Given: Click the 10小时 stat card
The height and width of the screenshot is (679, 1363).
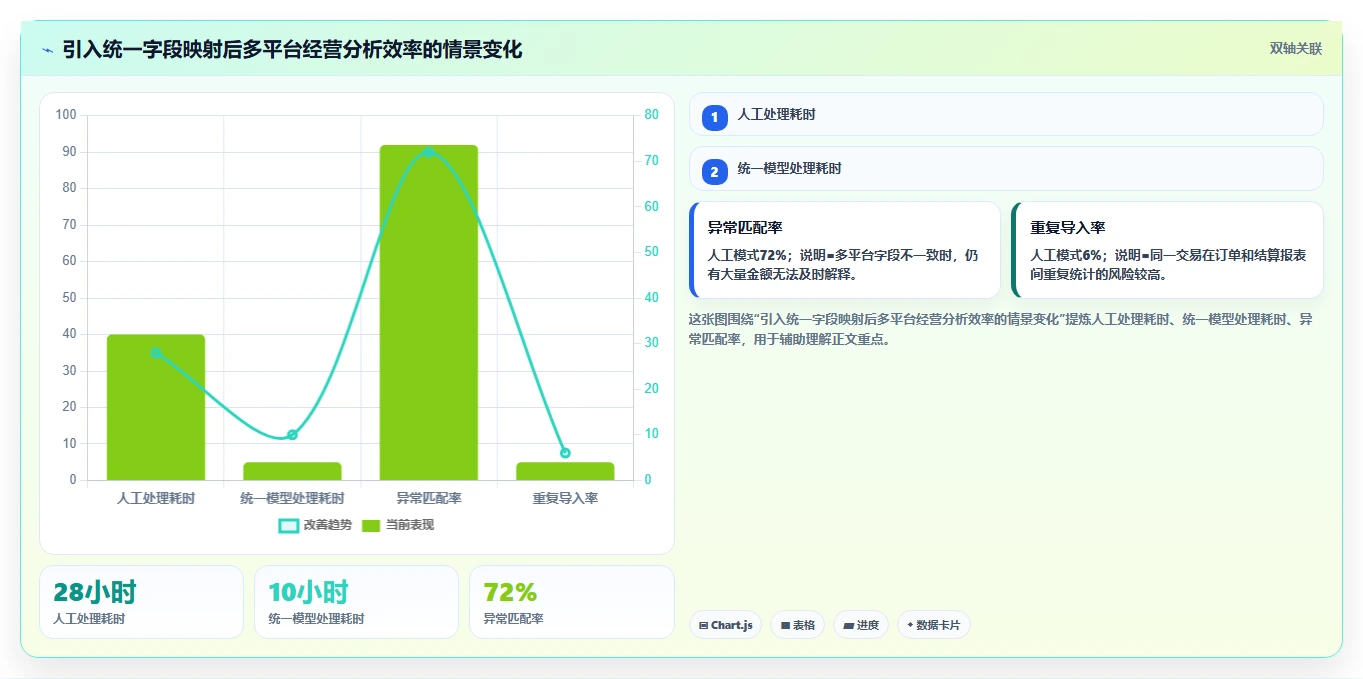Looking at the screenshot, I should (356, 602).
